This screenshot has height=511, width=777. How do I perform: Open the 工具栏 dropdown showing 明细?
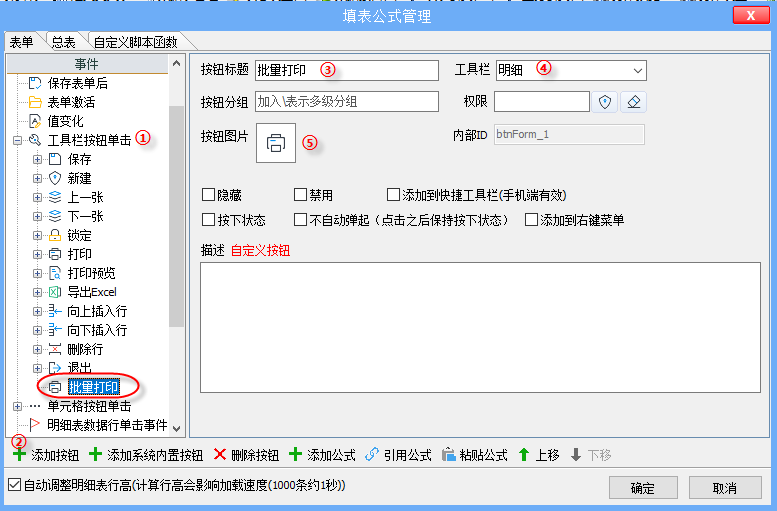[x=638, y=71]
